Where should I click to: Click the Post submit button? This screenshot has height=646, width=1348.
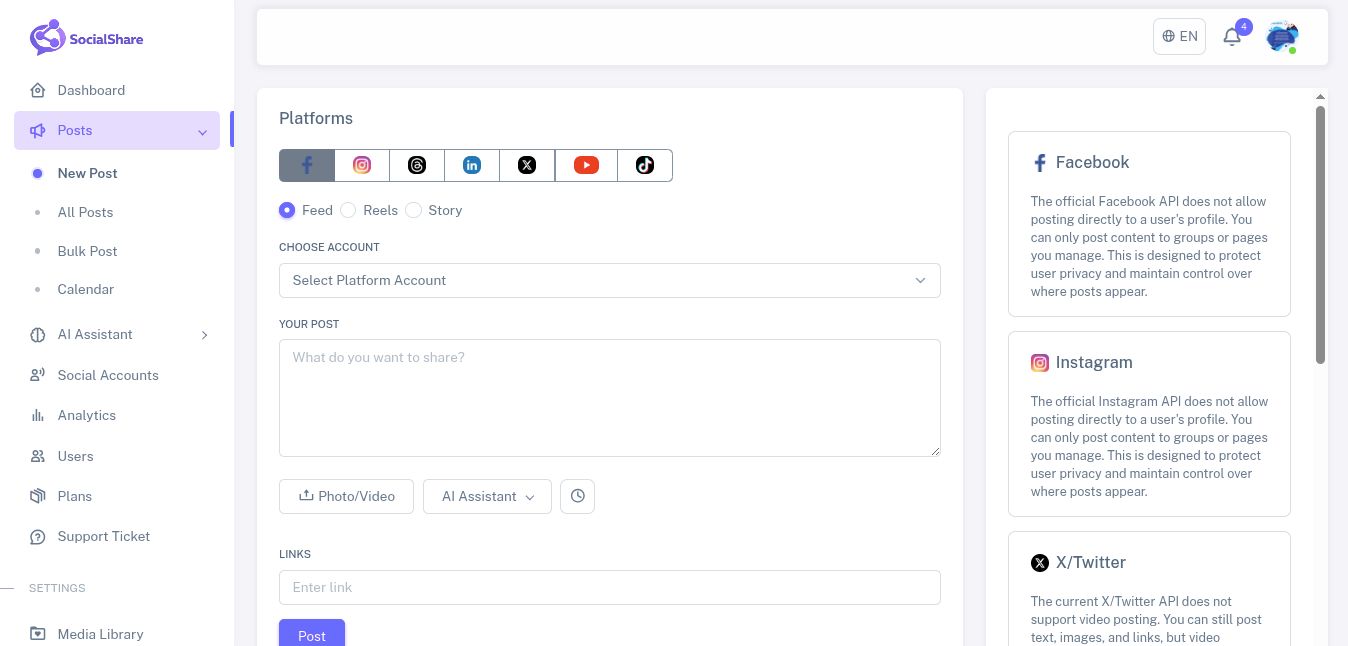(312, 634)
